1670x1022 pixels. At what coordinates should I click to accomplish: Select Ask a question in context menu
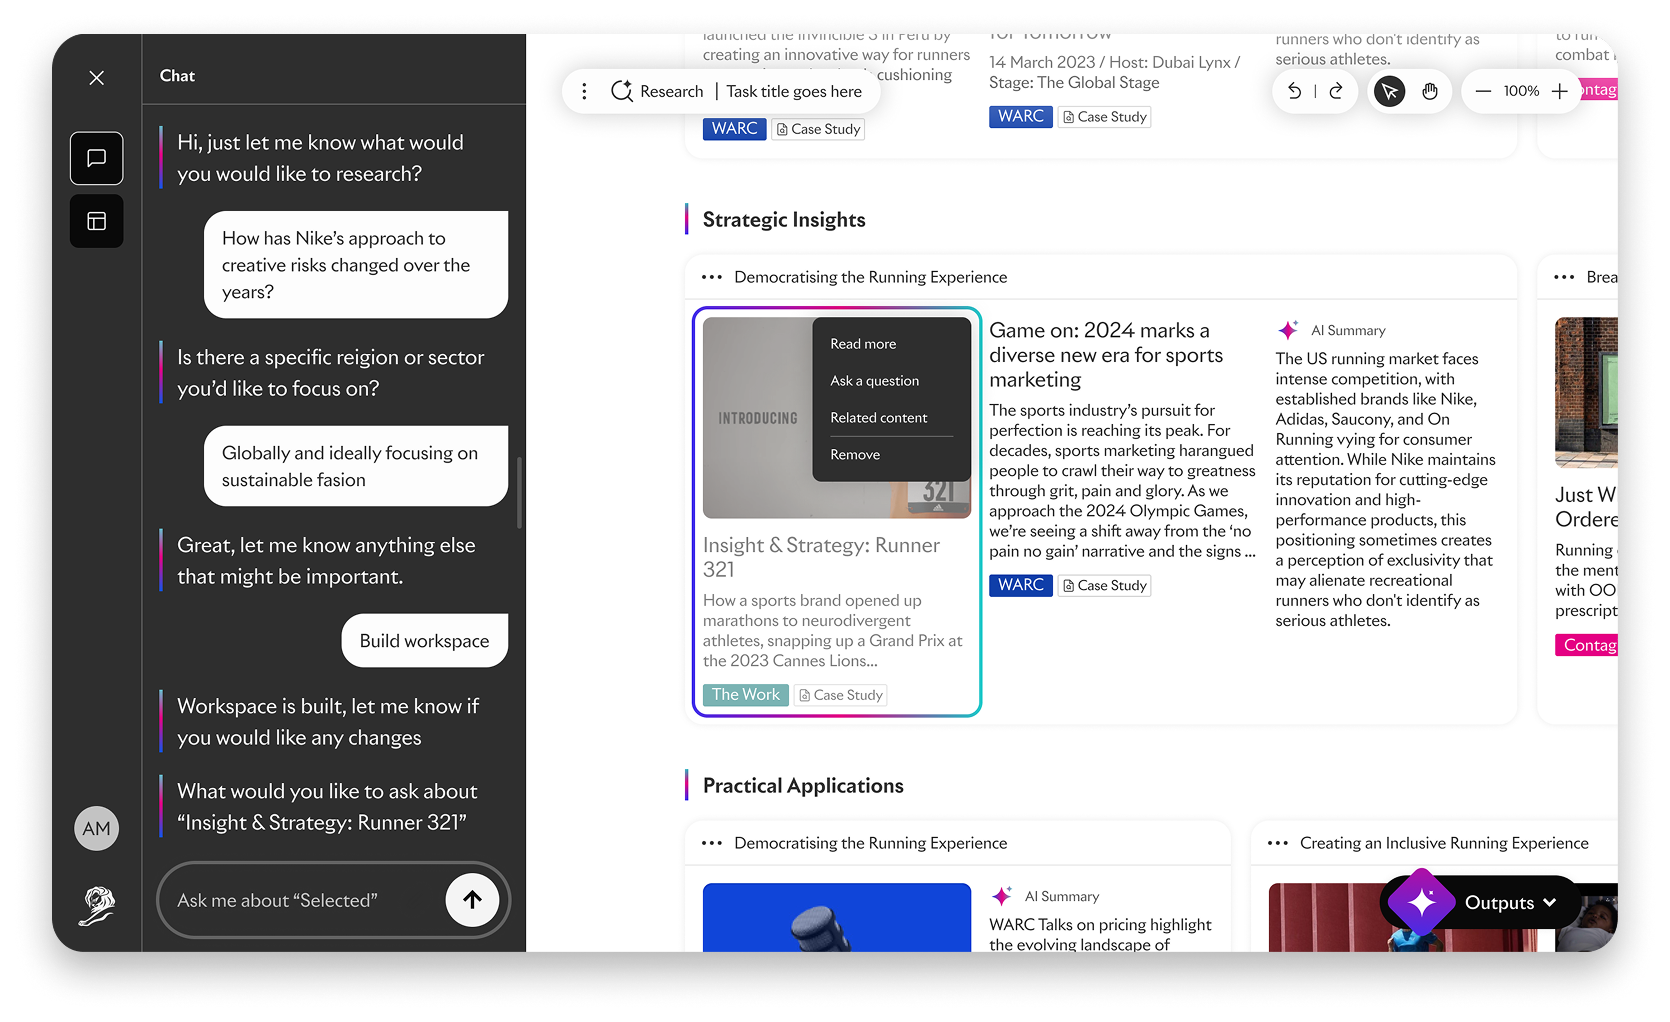point(874,381)
